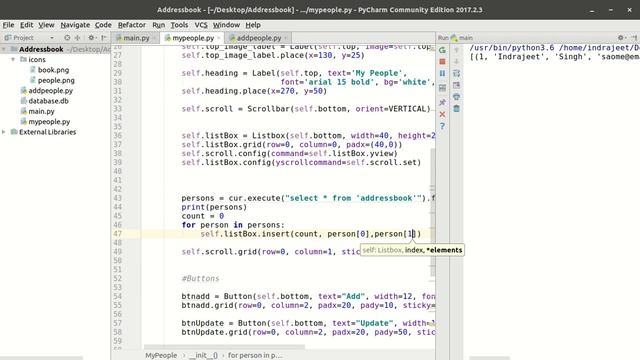
Task: Rerun main with the green rerun icon
Action: click(x=442, y=50)
